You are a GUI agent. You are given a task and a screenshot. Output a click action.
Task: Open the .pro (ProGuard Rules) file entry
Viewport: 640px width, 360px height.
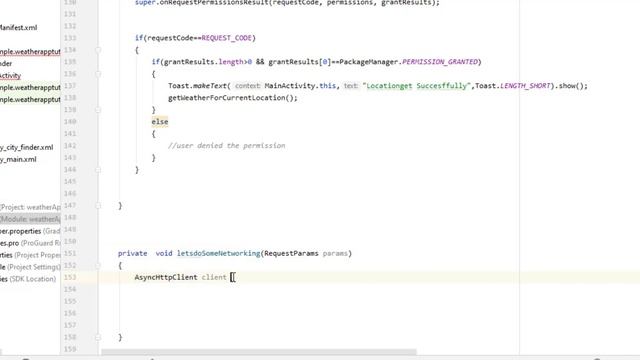tap(30, 243)
